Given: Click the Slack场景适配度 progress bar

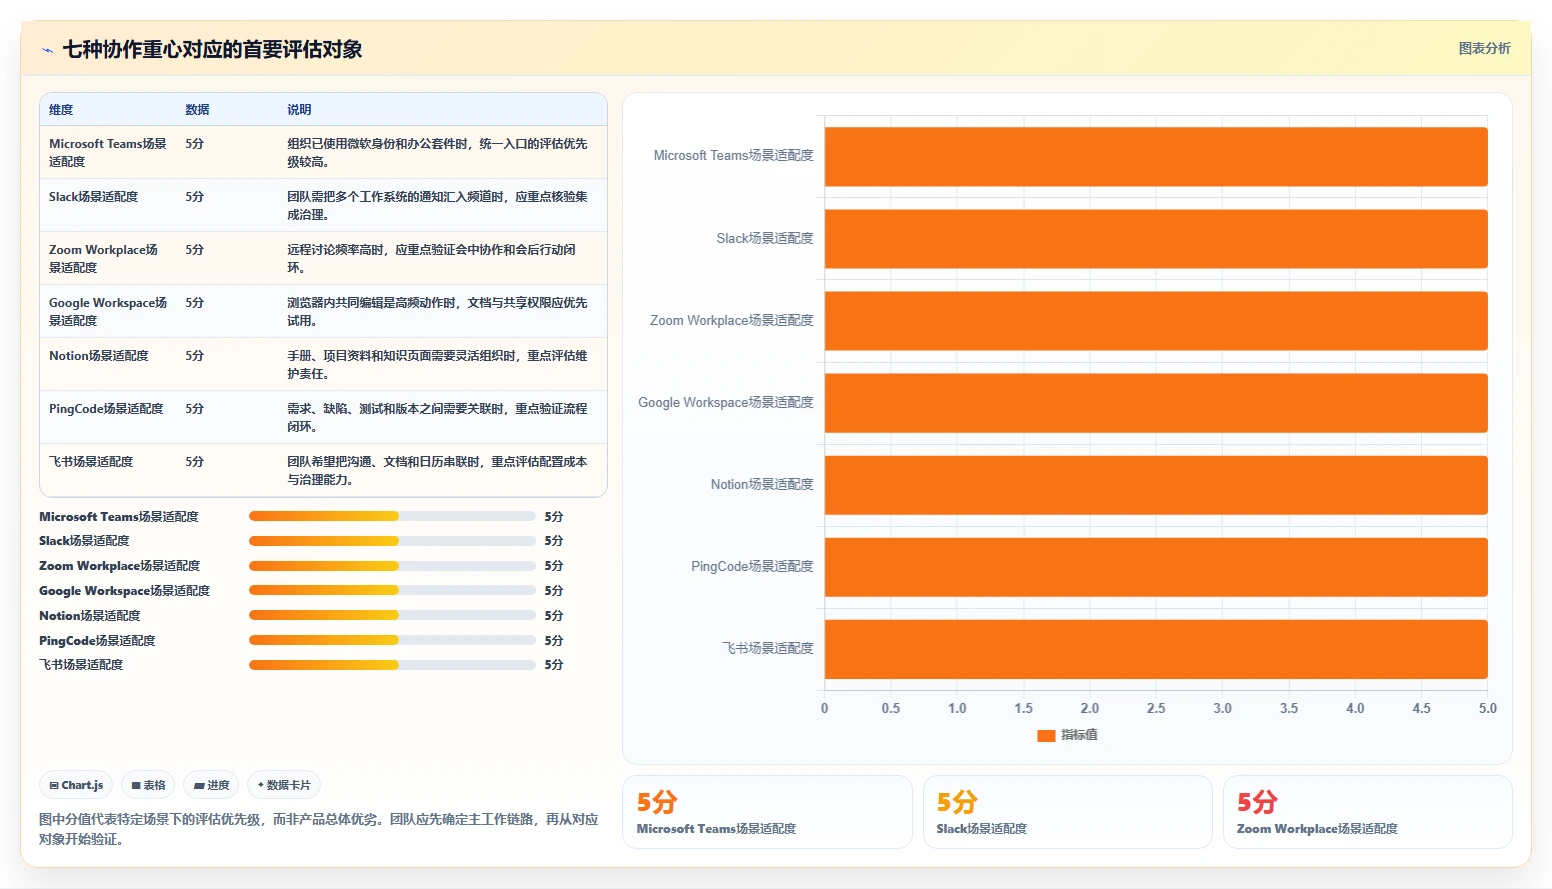Looking at the screenshot, I should (392, 541).
